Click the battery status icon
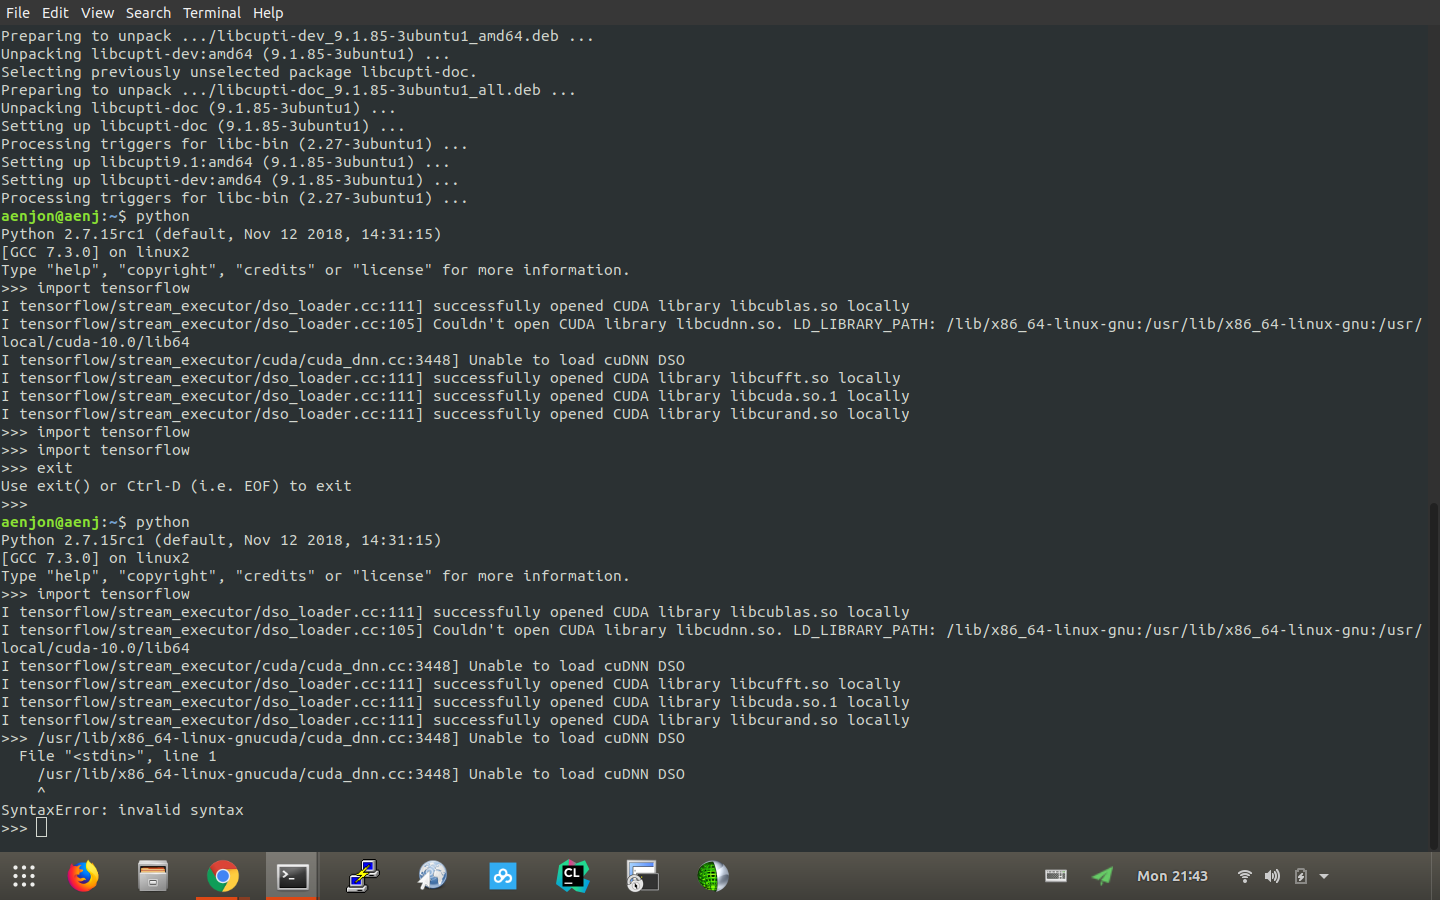 pos(1300,876)
